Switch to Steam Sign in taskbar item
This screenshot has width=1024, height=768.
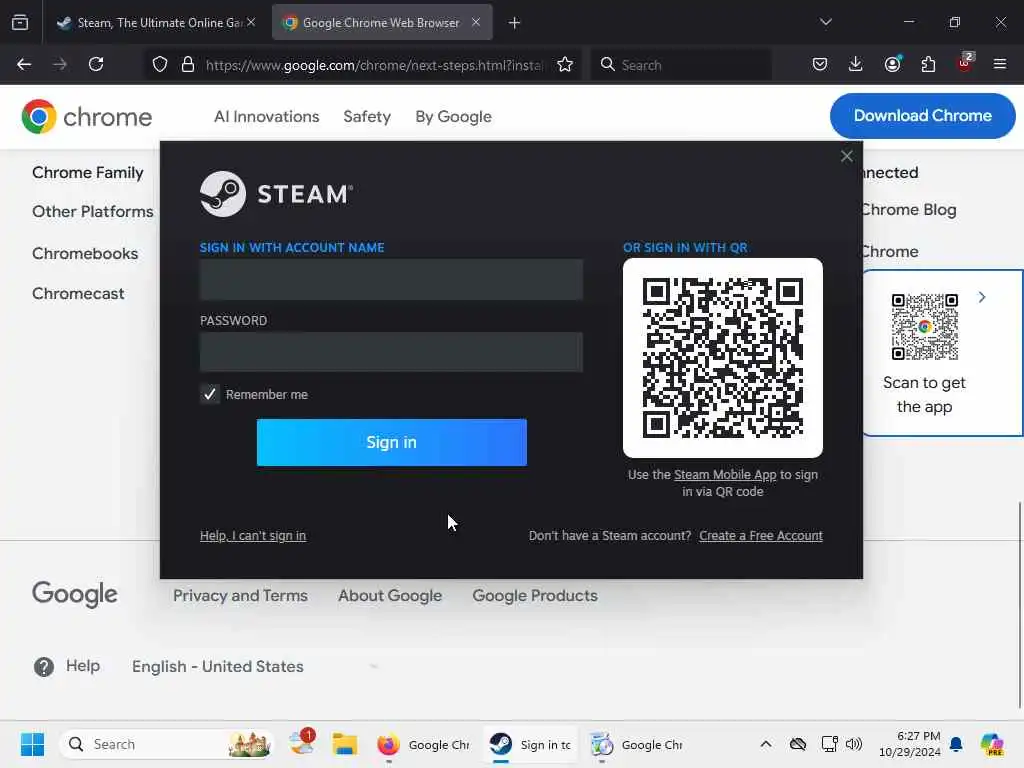530,744
